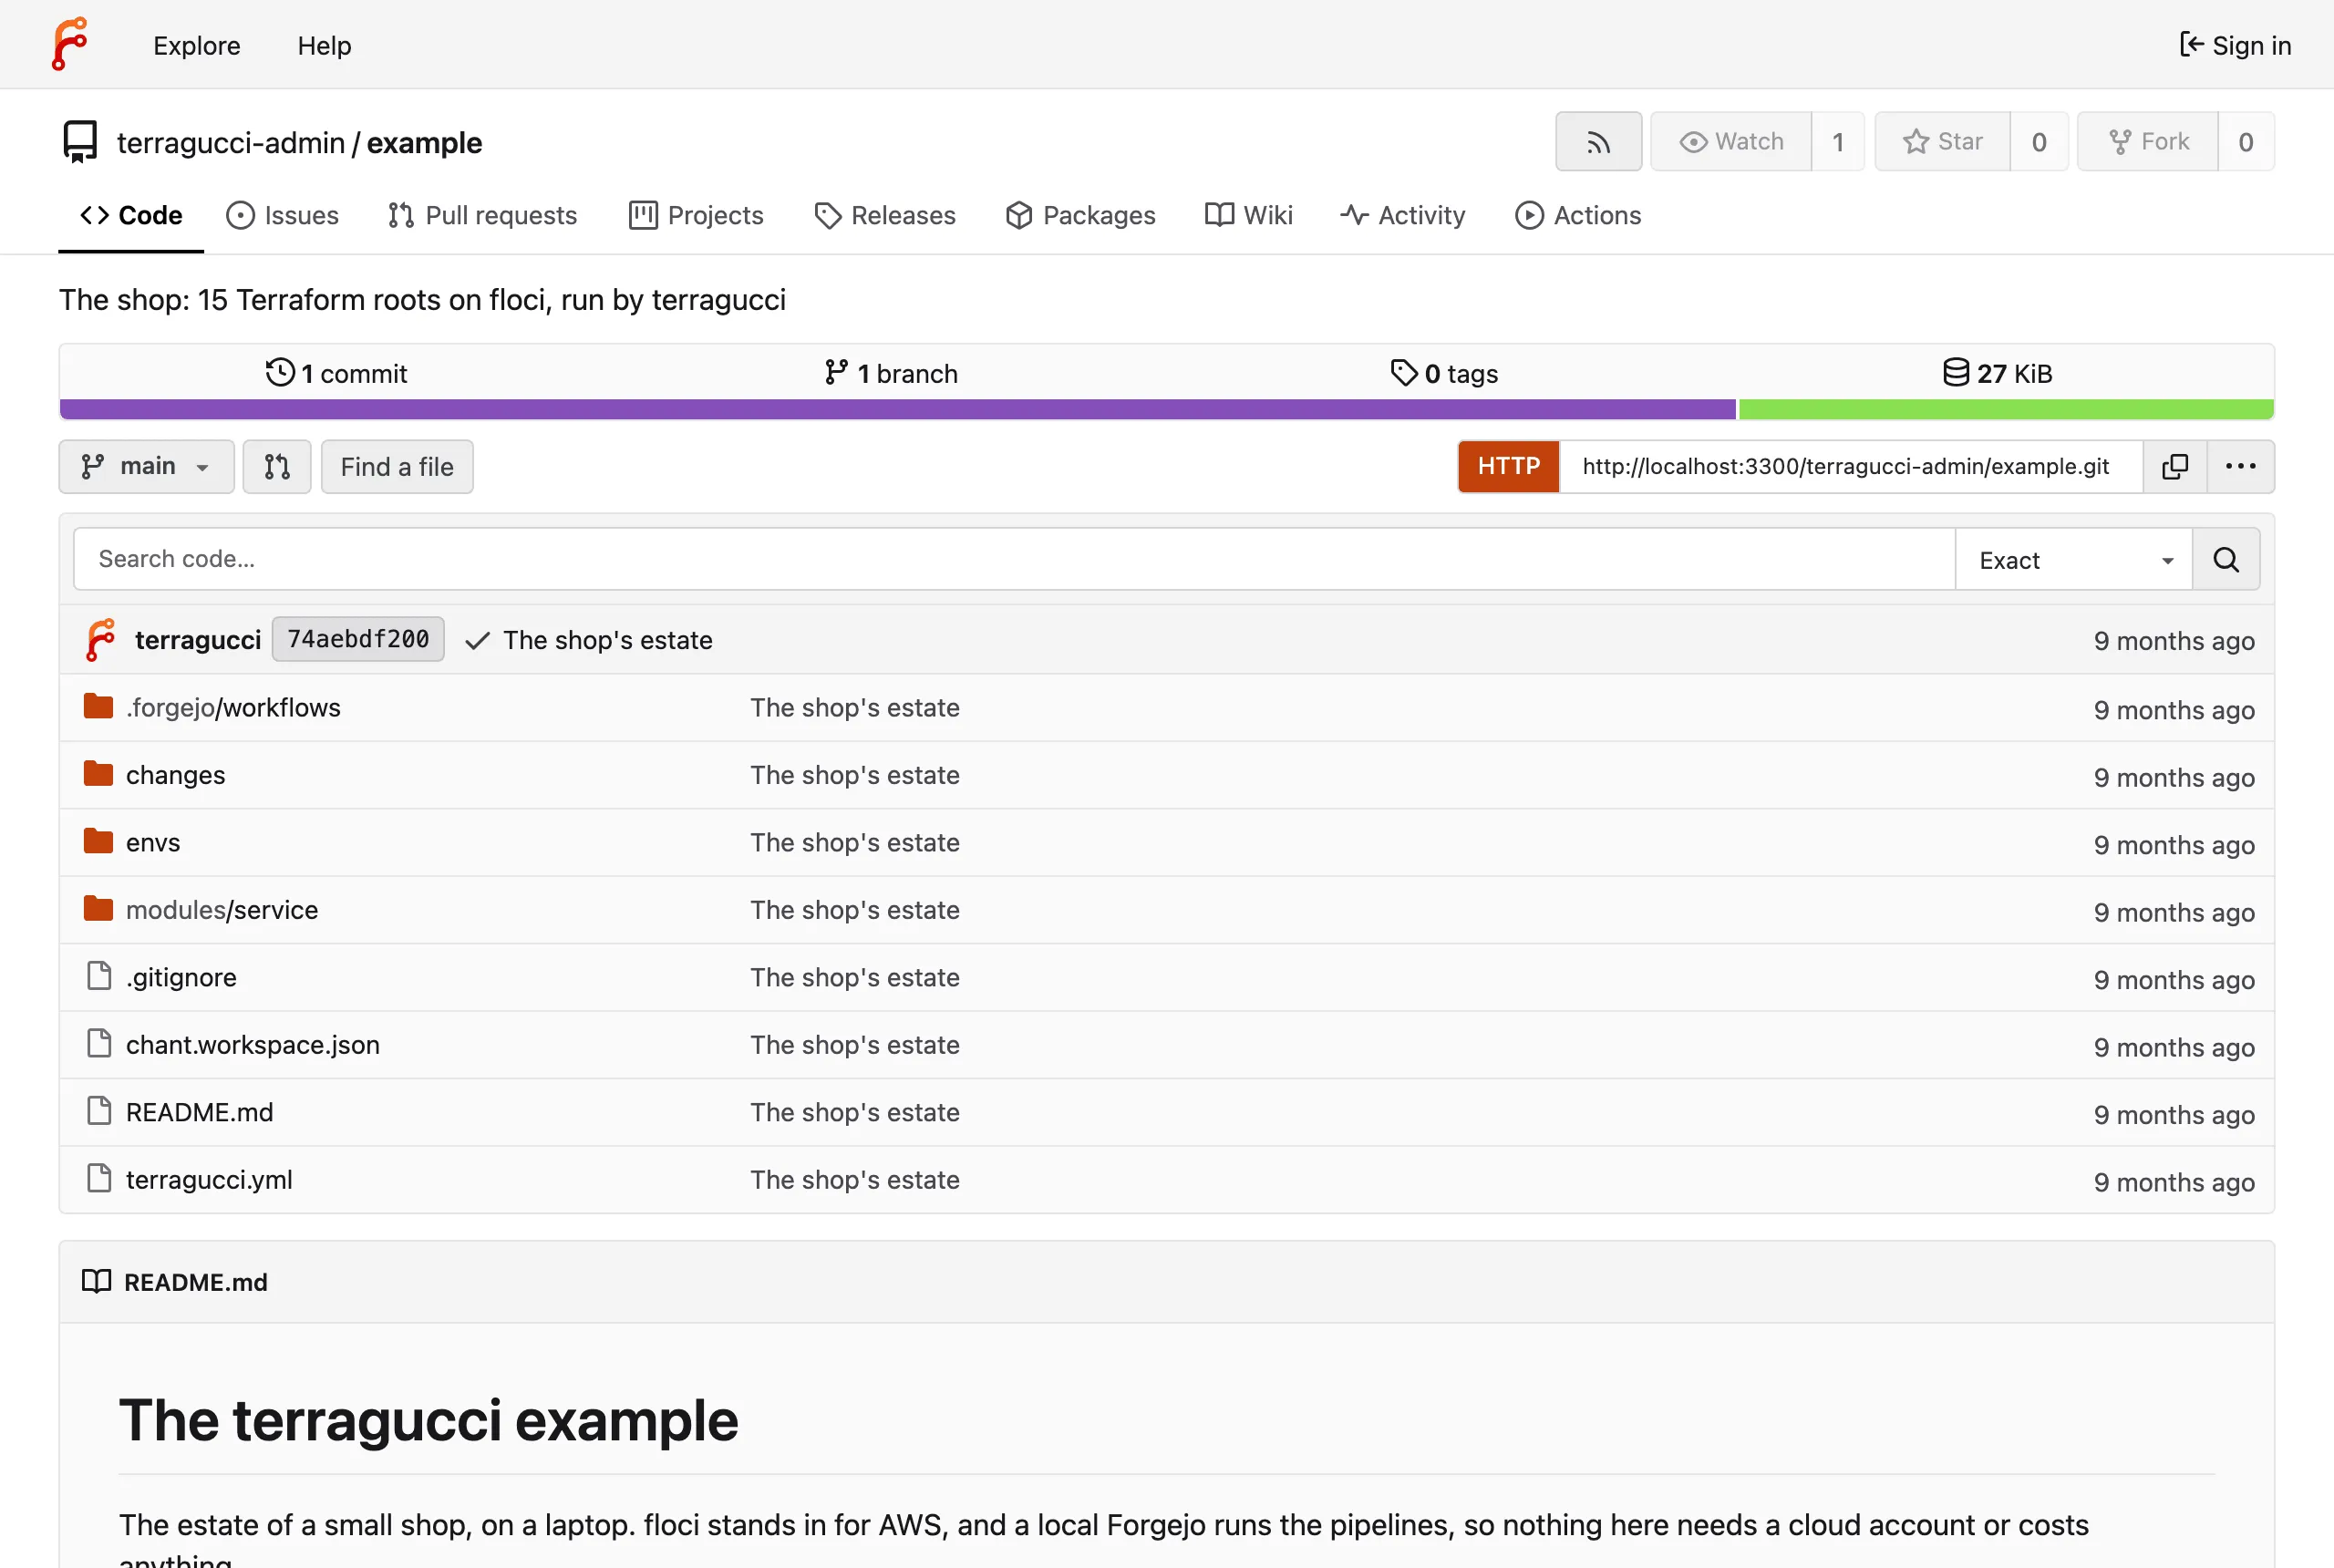Open the Projects tab

(696, 215)
